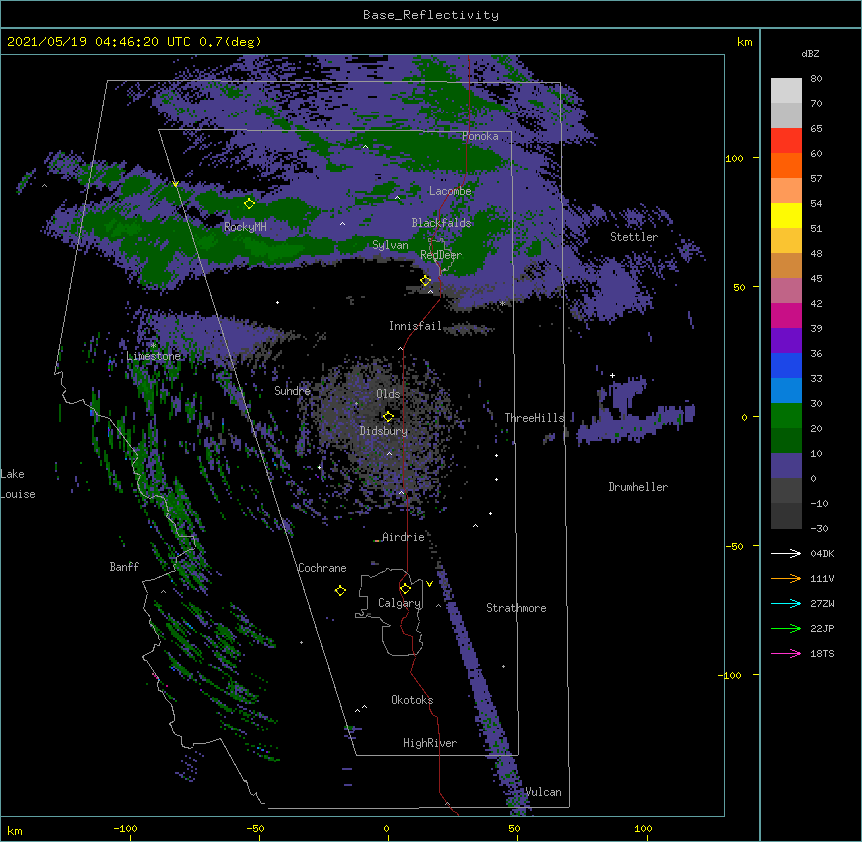Click the Blackfalds city label
The image size is (862, 842).
point(441,223)
